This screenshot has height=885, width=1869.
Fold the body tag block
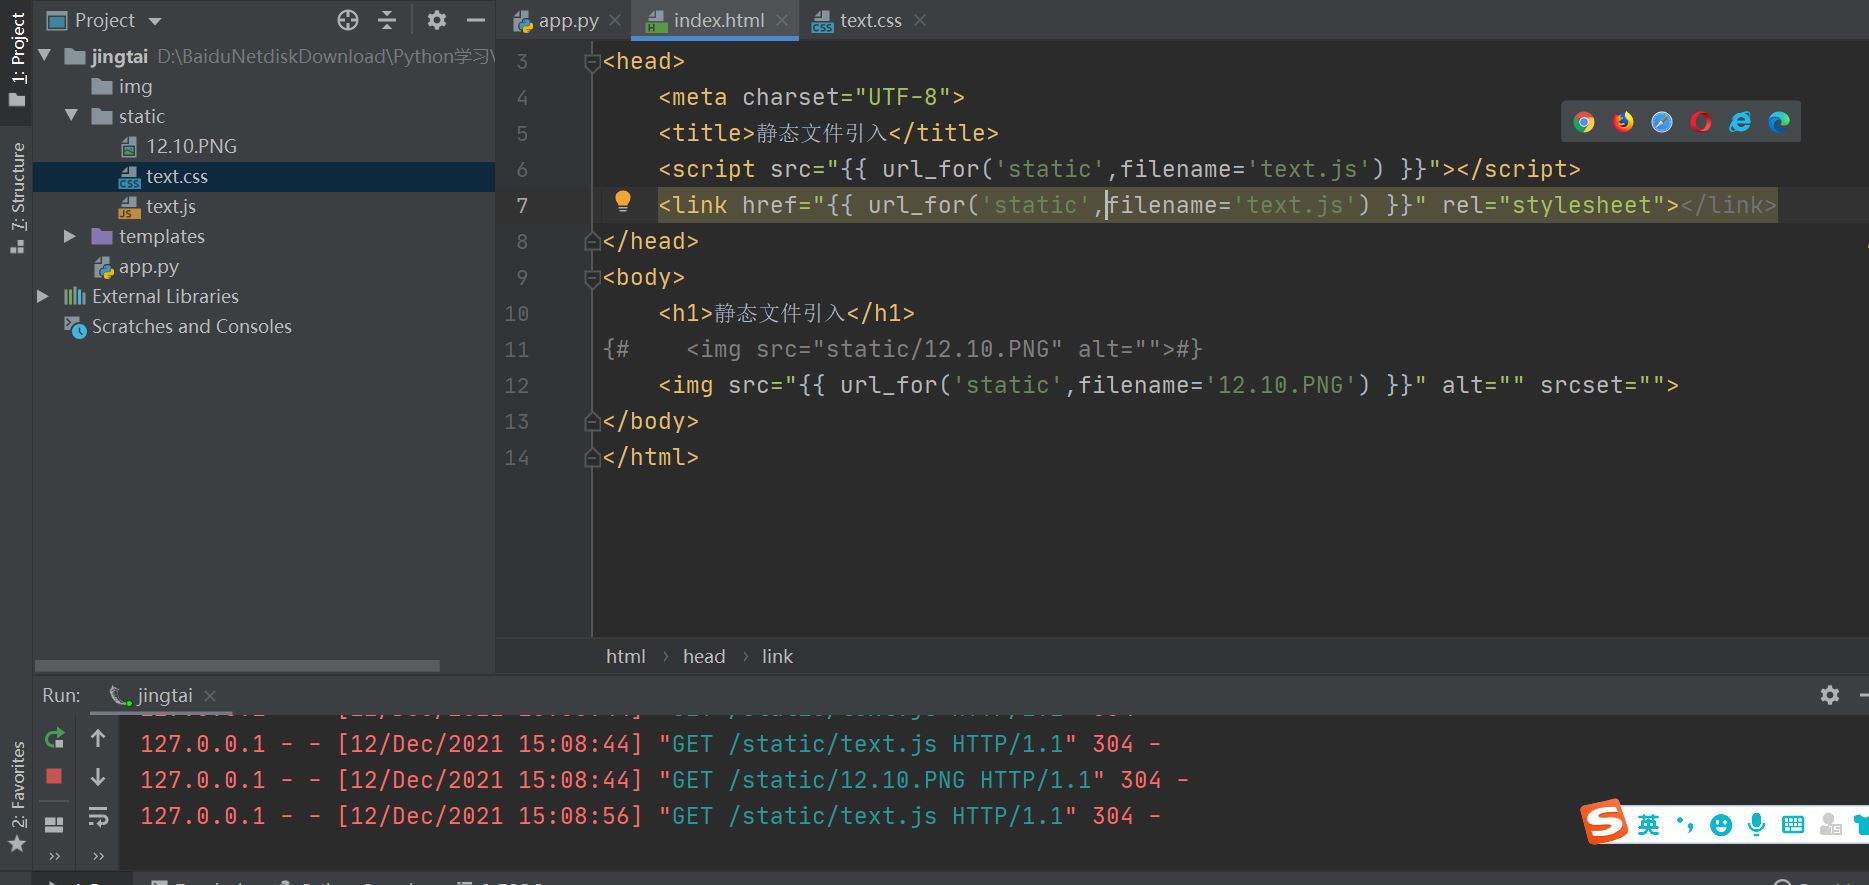pyautogui.click(x=592, y=278)
